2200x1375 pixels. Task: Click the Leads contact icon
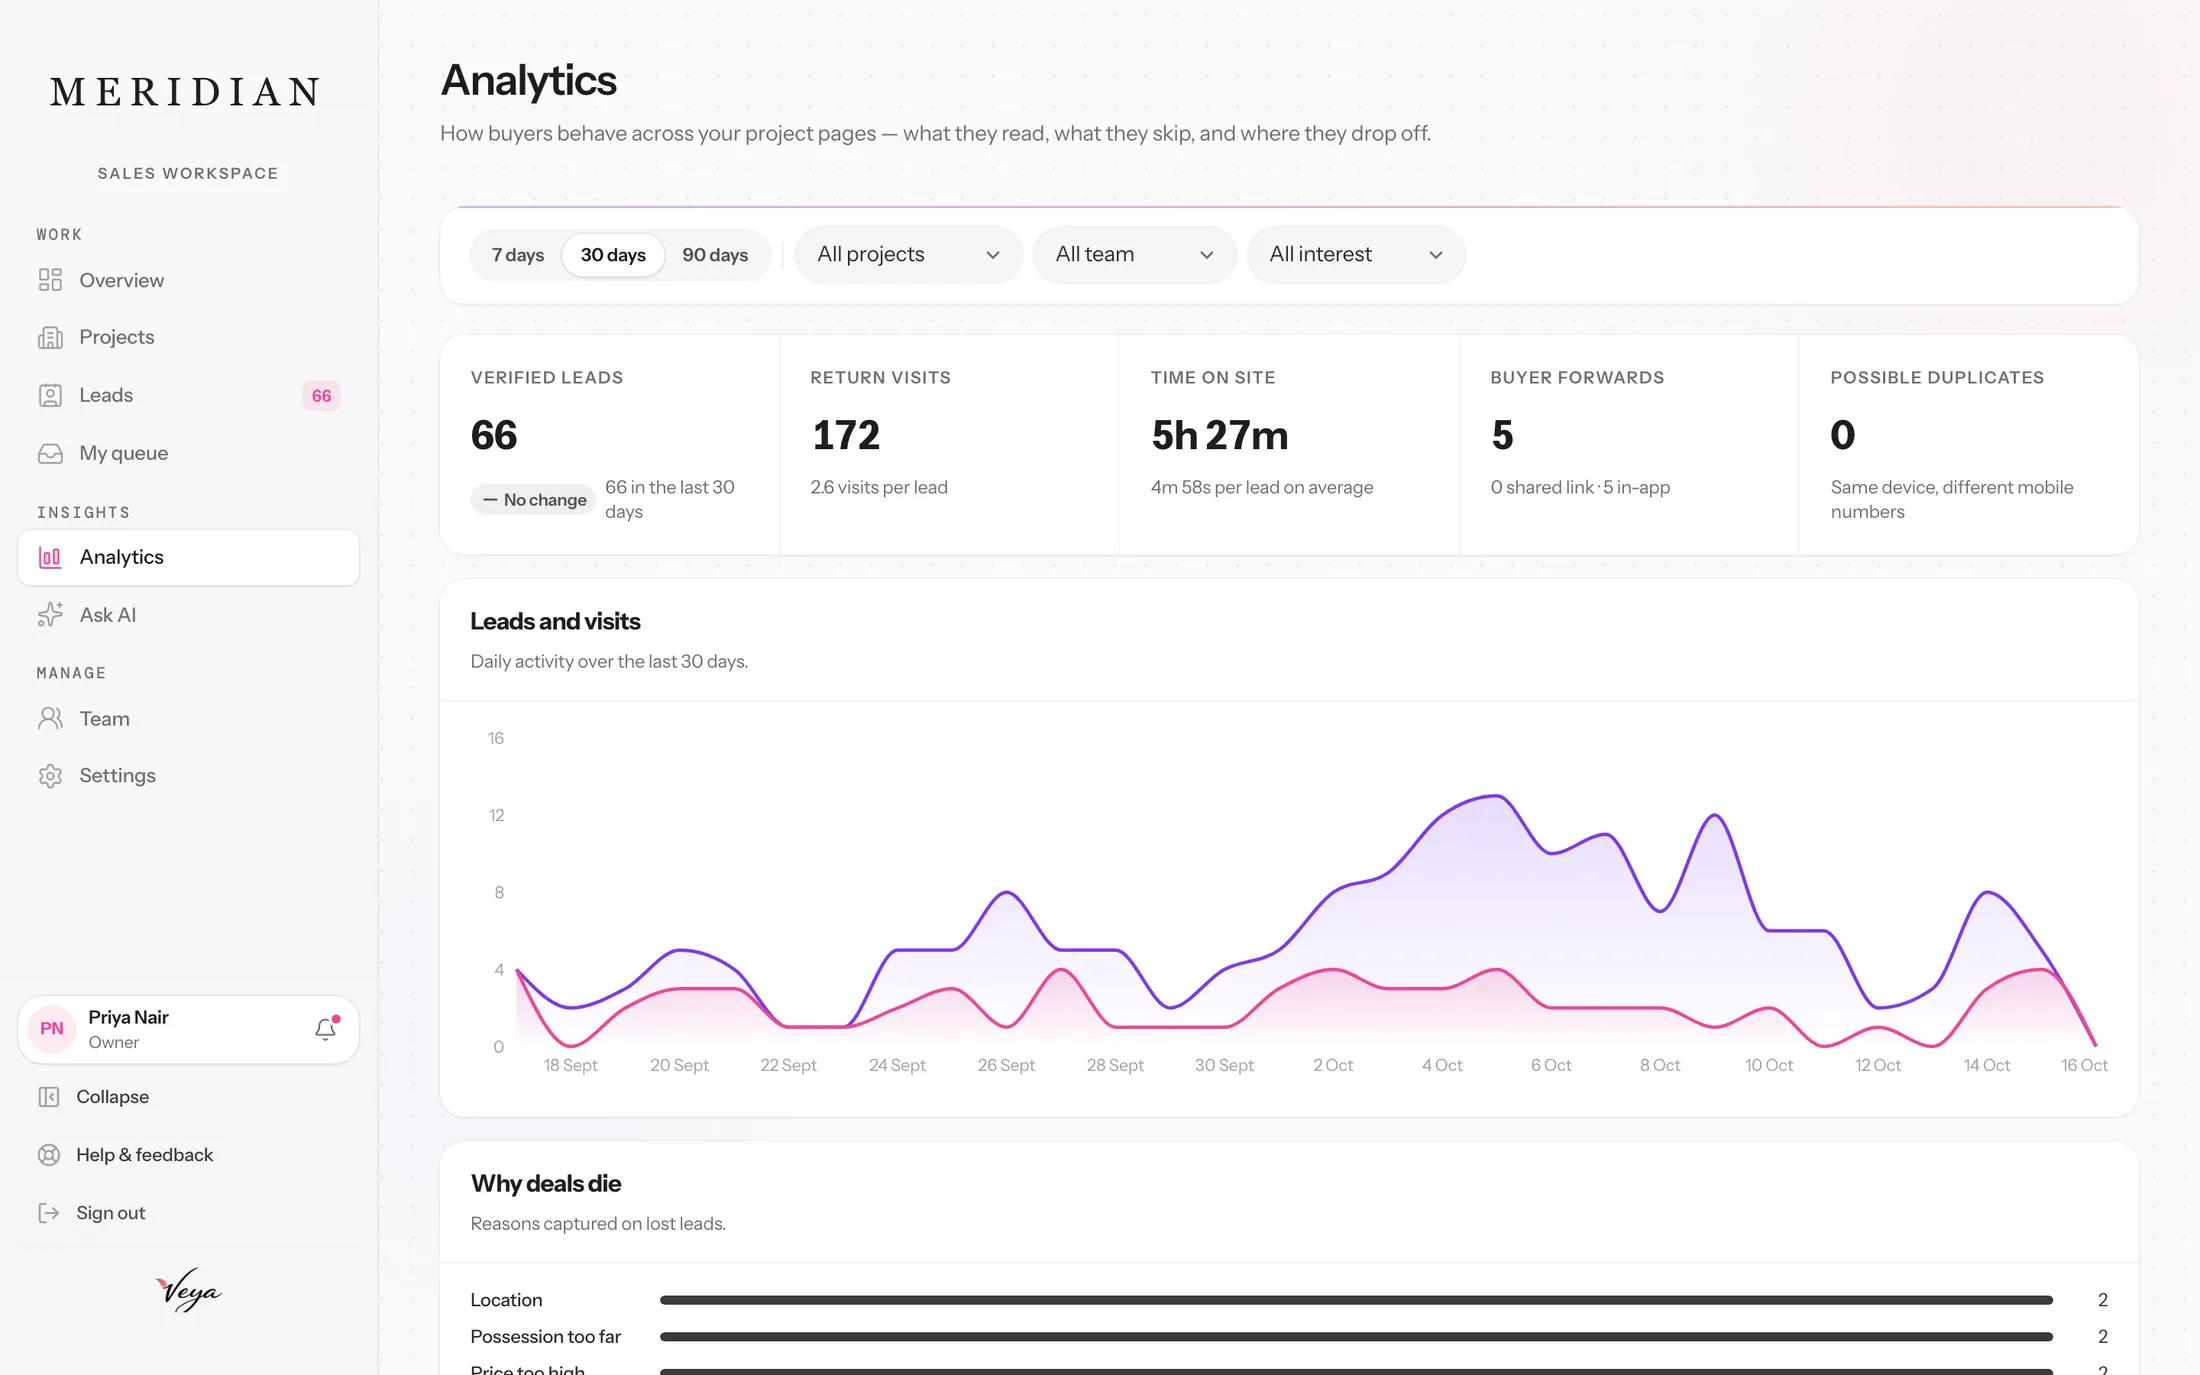pos(50,395)
